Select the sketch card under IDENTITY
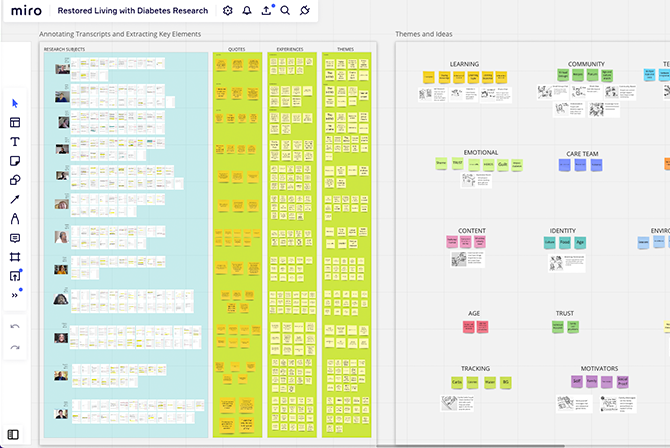The width and height of the screenshot is (670, 448). [x=567, y=263]
